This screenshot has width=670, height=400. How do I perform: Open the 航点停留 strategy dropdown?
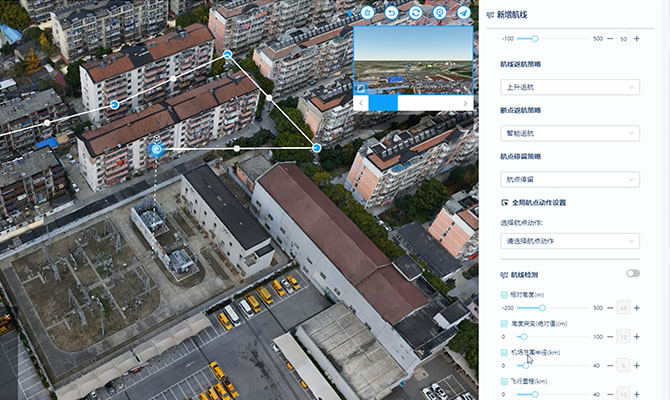point(570,179)
